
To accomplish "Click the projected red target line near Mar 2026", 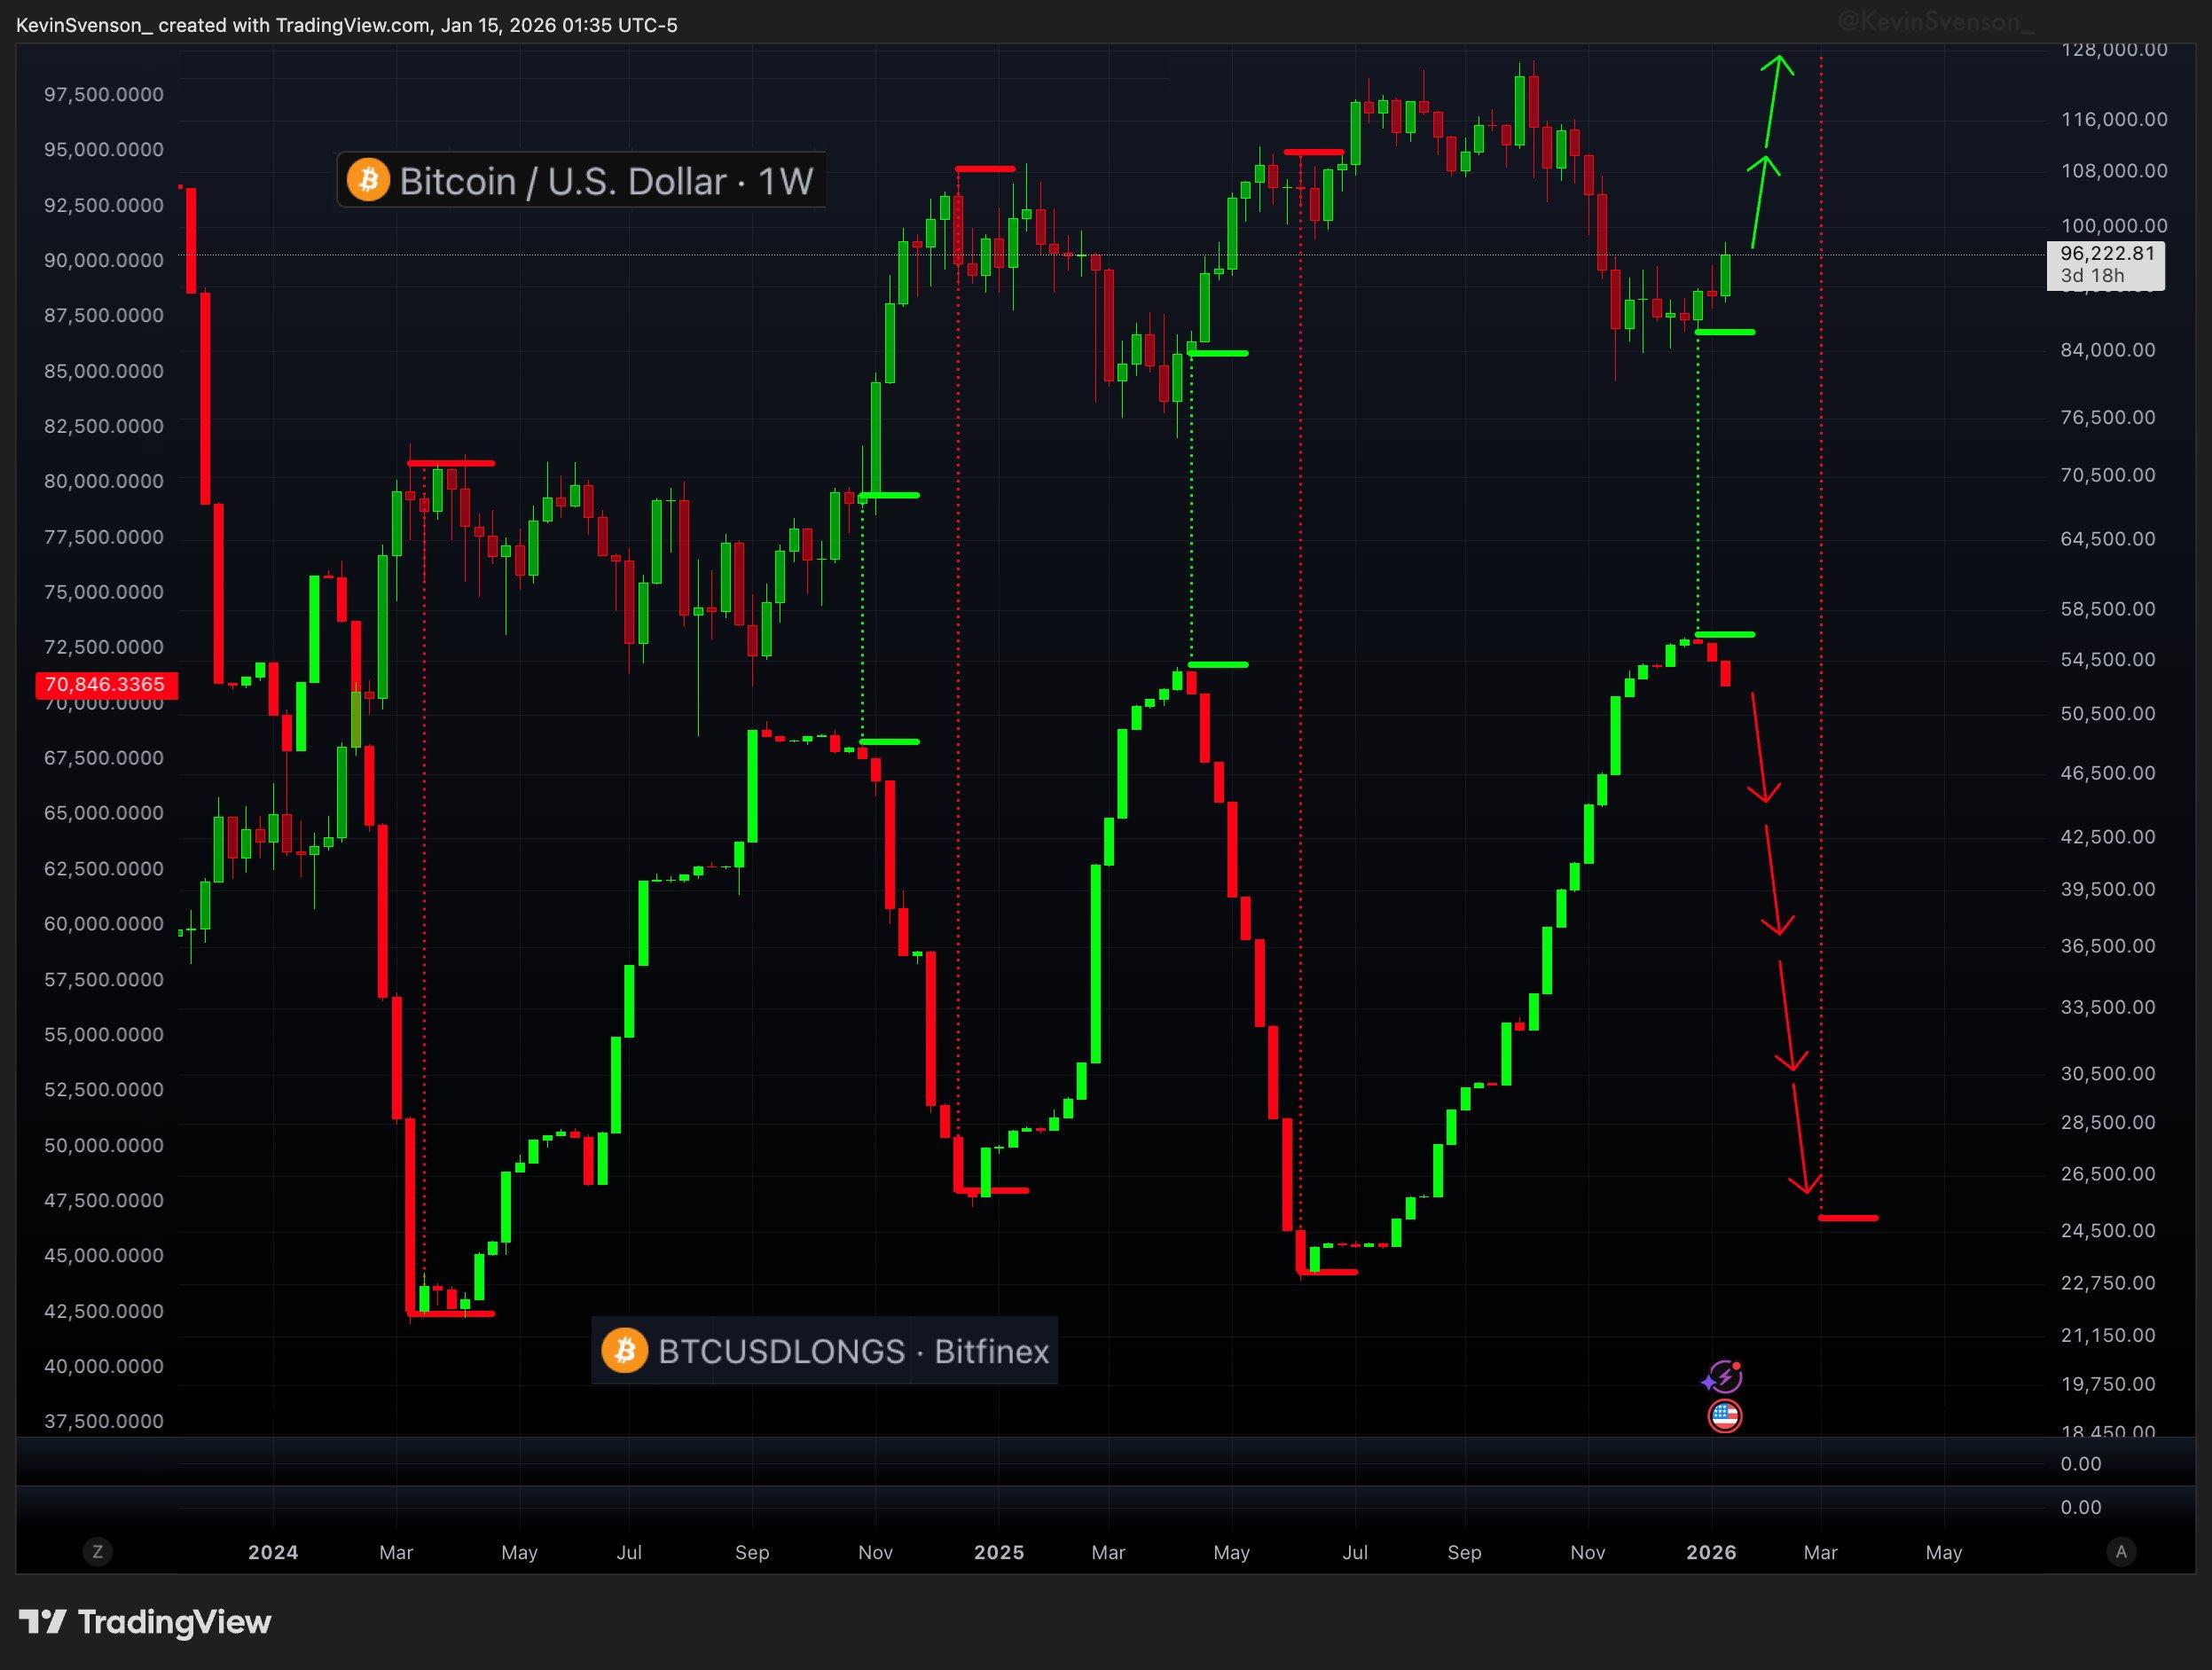I will [x=1848, y=1218].
